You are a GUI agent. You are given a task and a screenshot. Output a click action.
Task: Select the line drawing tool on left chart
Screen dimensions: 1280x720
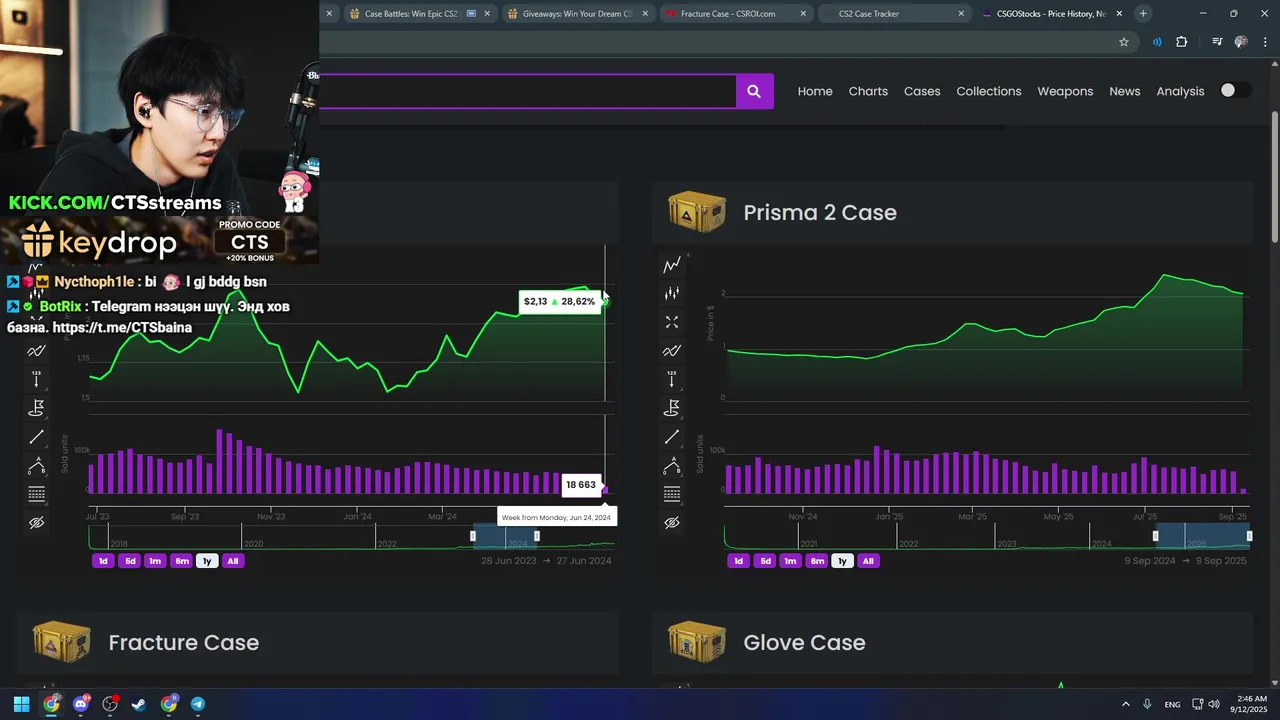pos(36,437)
